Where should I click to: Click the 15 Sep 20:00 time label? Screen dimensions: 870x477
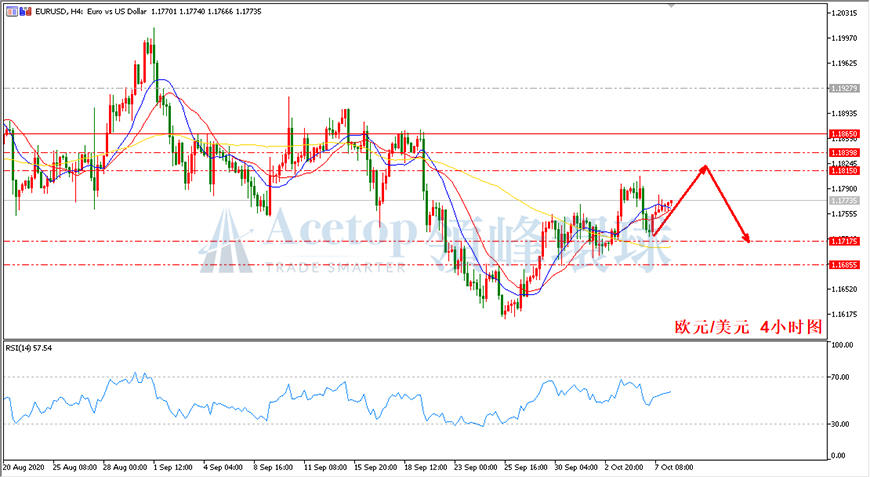click(x=376, y=468)
